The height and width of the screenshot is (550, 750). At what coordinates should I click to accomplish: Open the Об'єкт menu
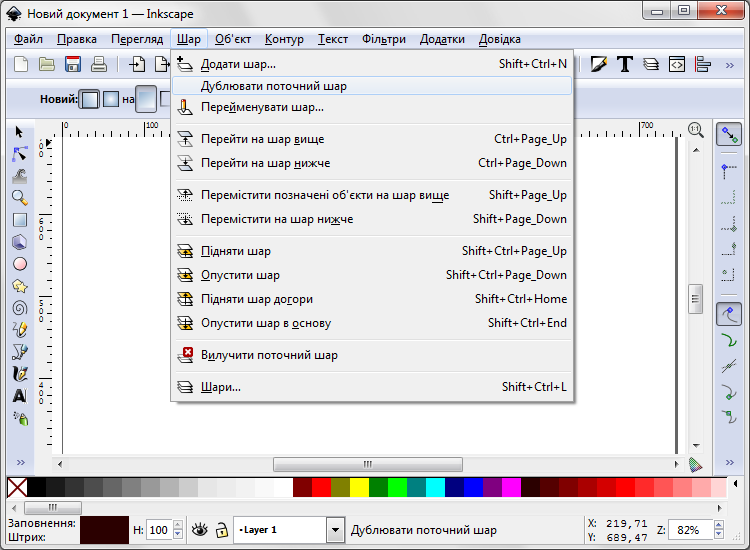click(232, 39)
